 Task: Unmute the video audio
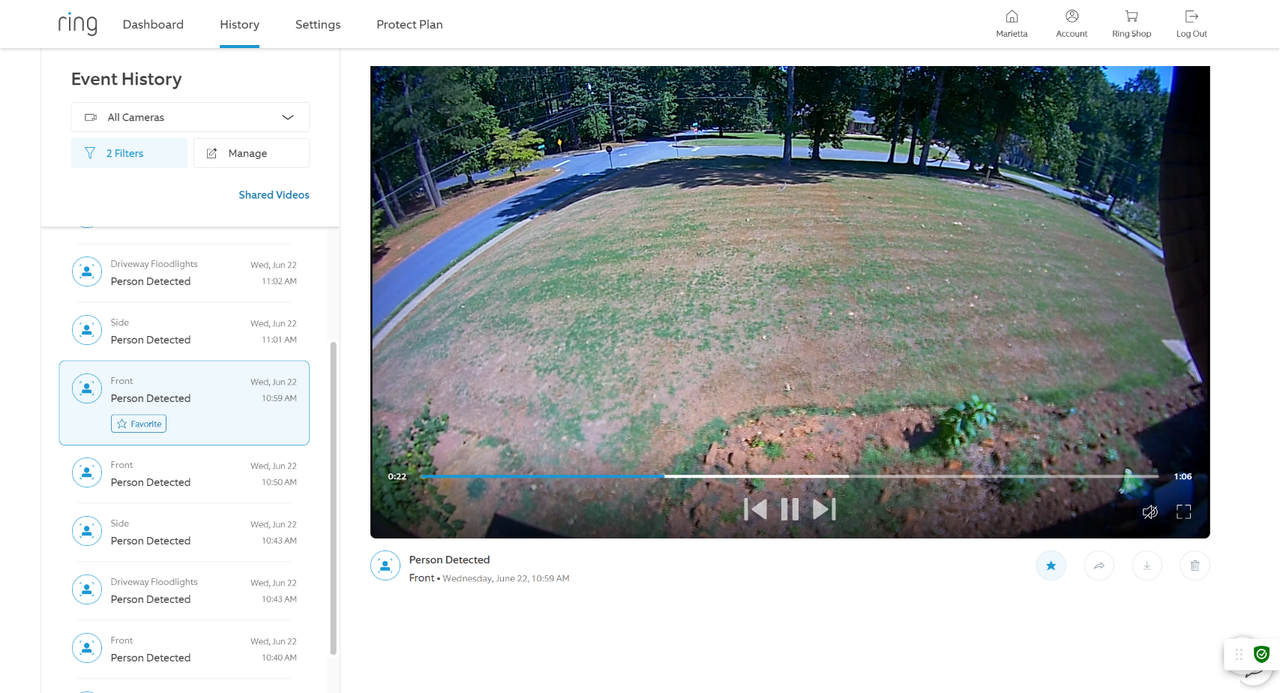click(x=1150, y=512)
